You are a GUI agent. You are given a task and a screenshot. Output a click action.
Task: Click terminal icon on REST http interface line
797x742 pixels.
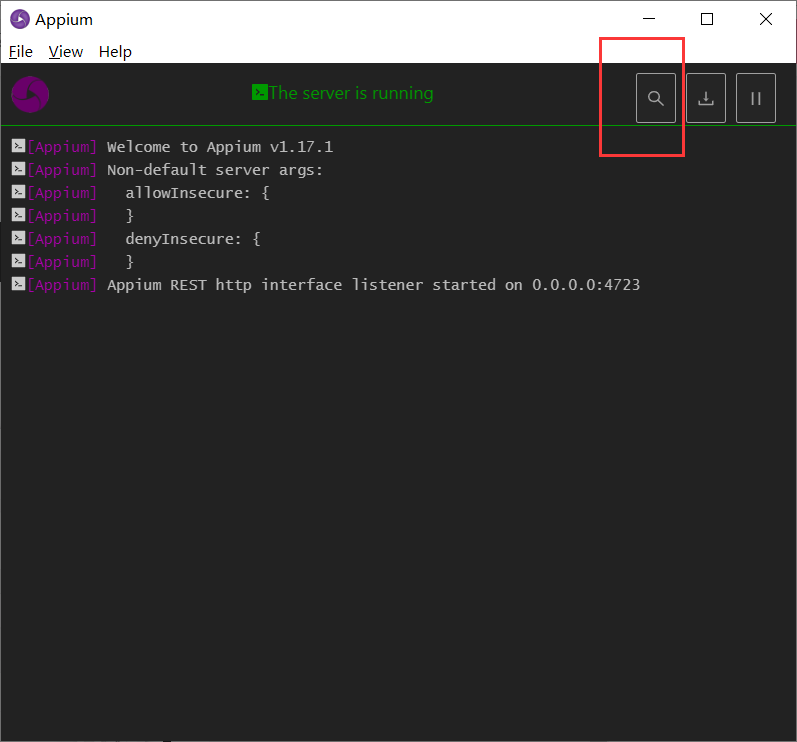[x=18, y=284]
